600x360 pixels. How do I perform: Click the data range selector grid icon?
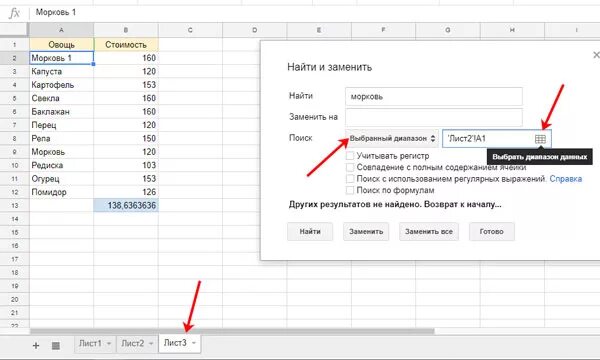[x=540, y=139]
